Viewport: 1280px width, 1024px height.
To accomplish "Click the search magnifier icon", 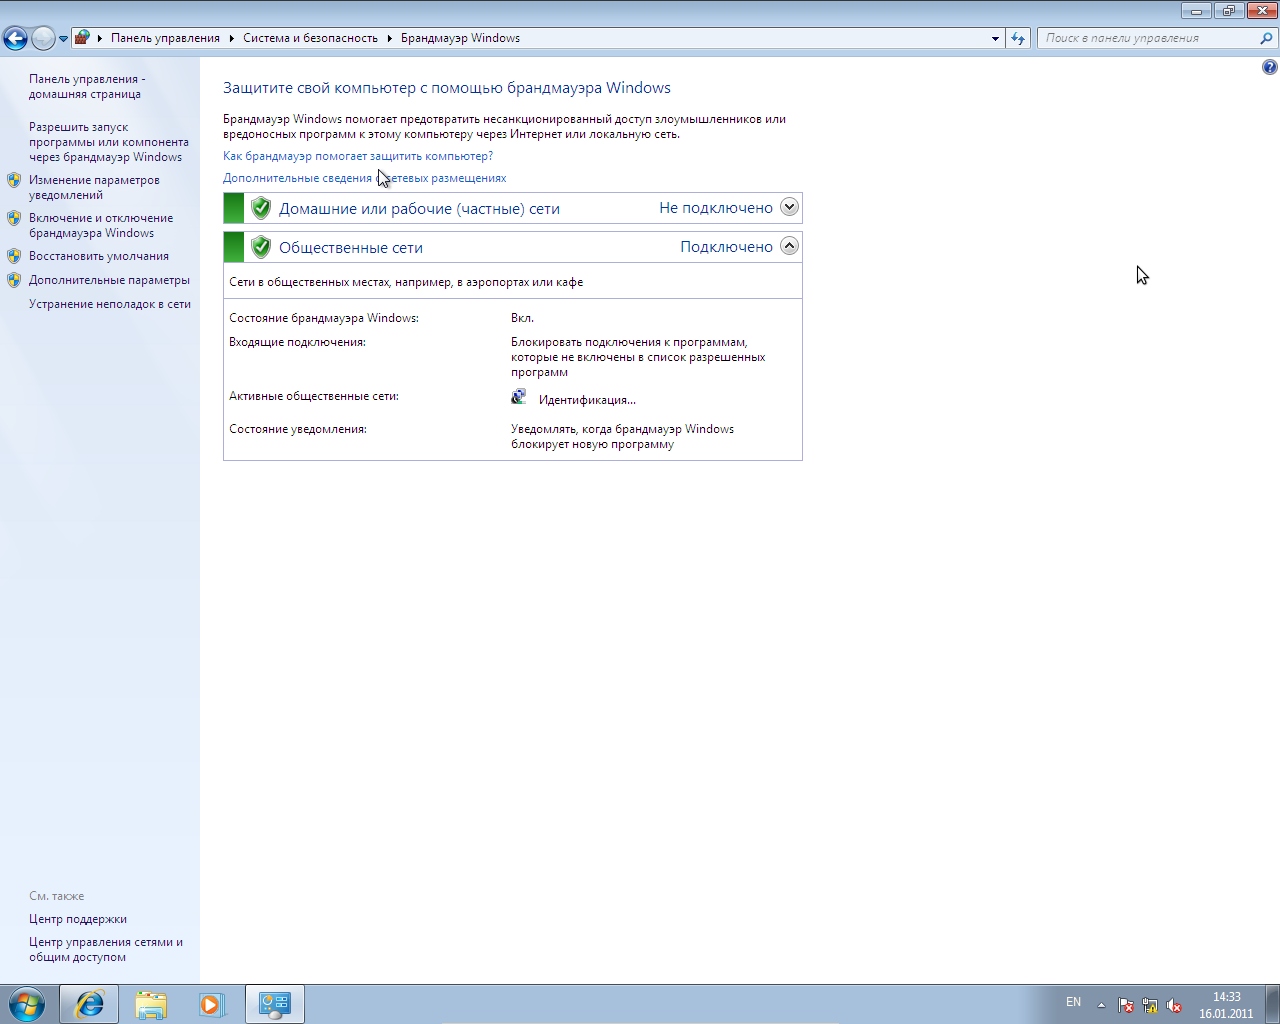I will click(1267, 38).
